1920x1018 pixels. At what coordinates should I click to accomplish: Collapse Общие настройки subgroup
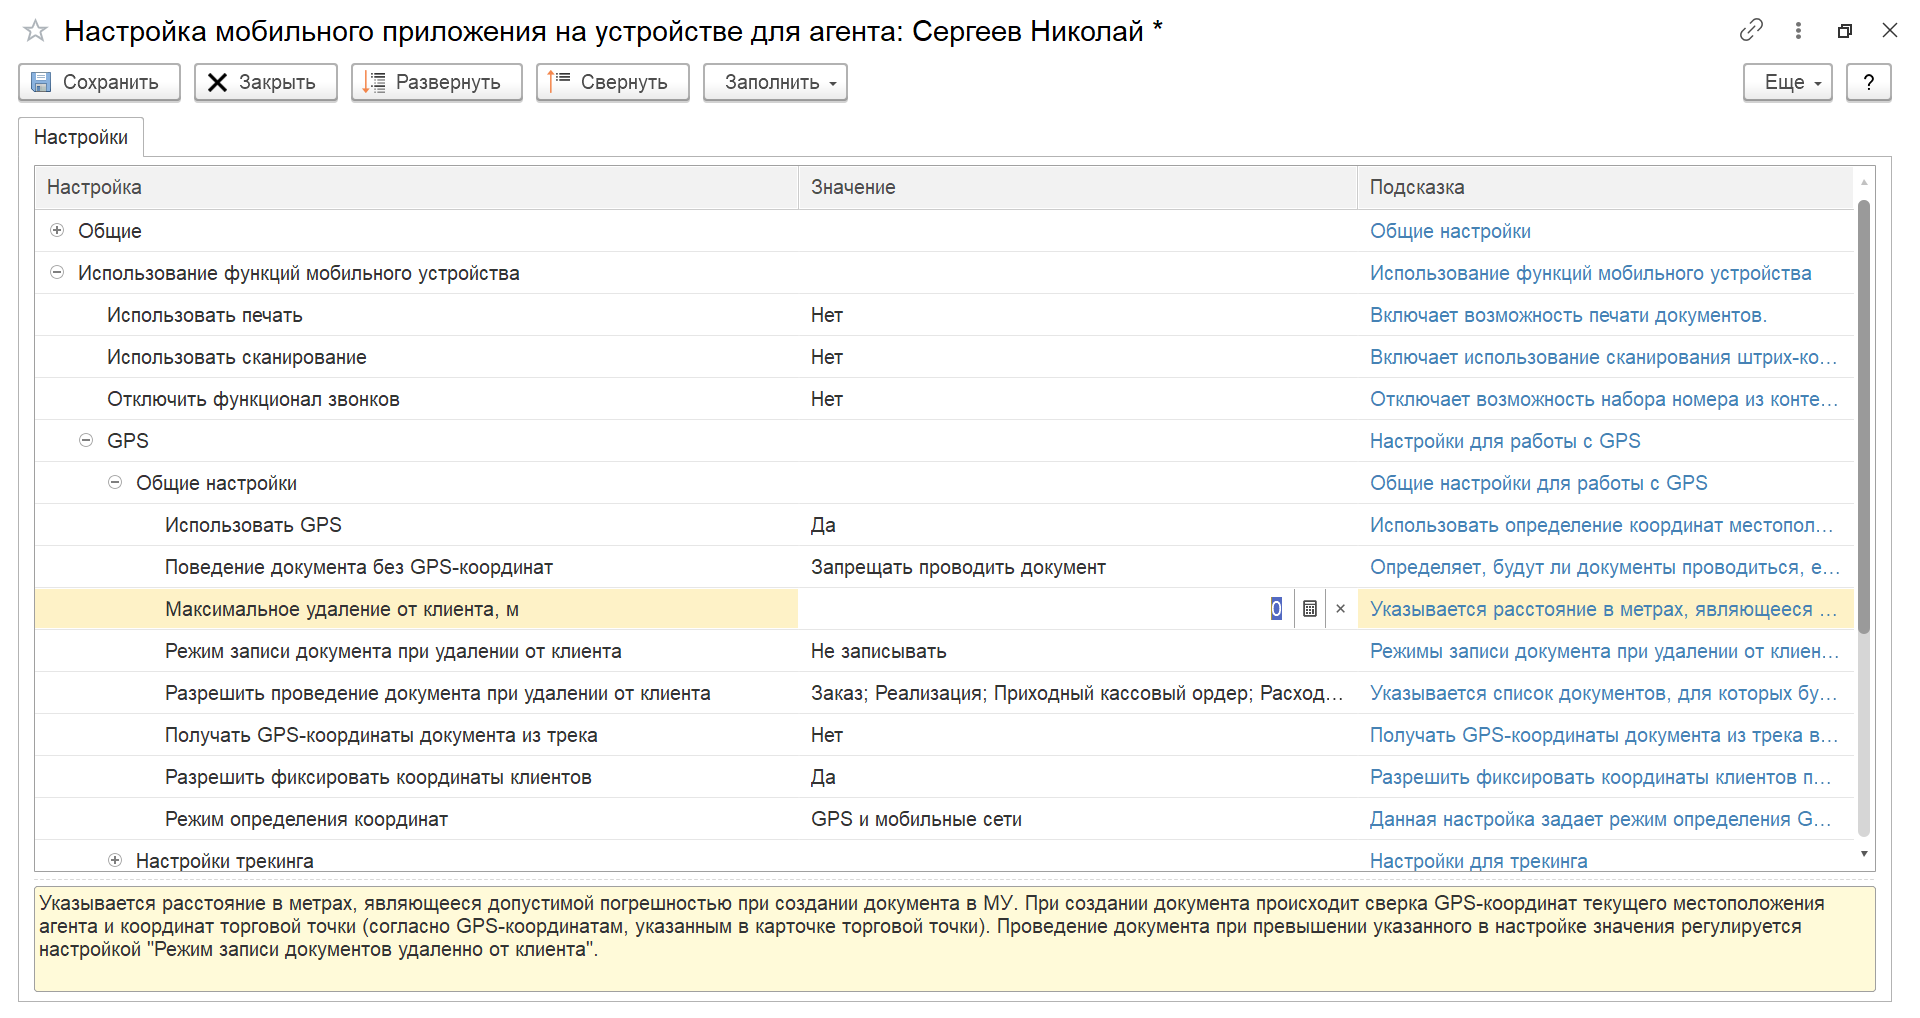point(115,482)
